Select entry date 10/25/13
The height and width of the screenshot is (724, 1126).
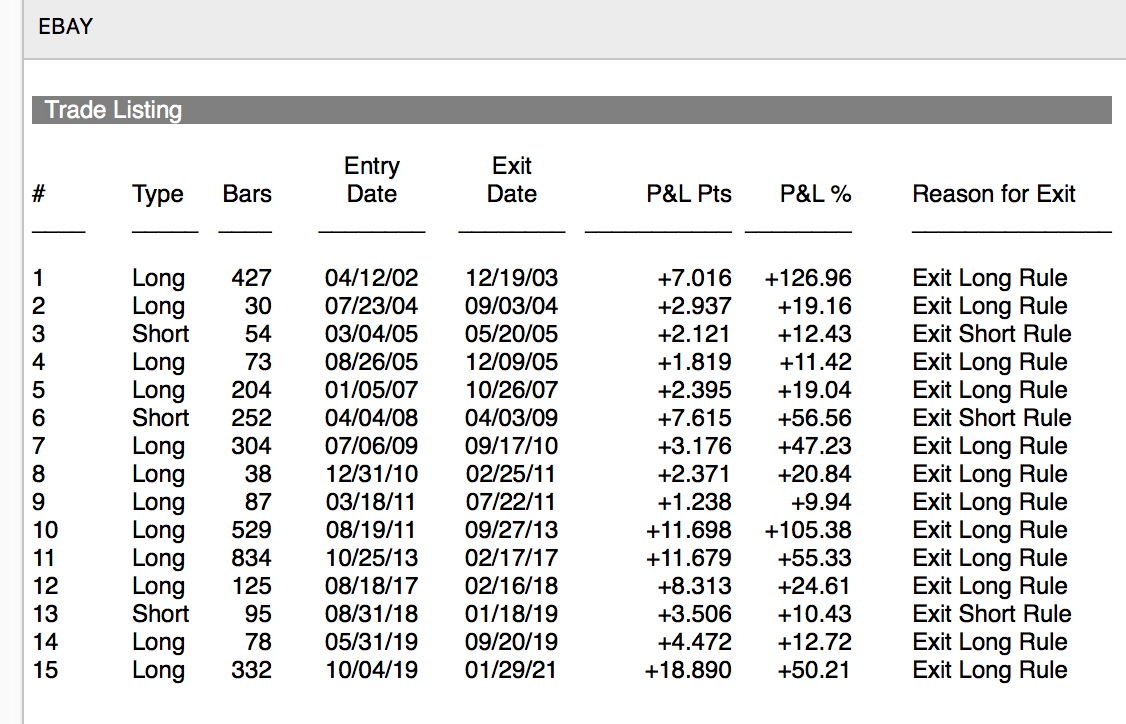pos(371,558)
